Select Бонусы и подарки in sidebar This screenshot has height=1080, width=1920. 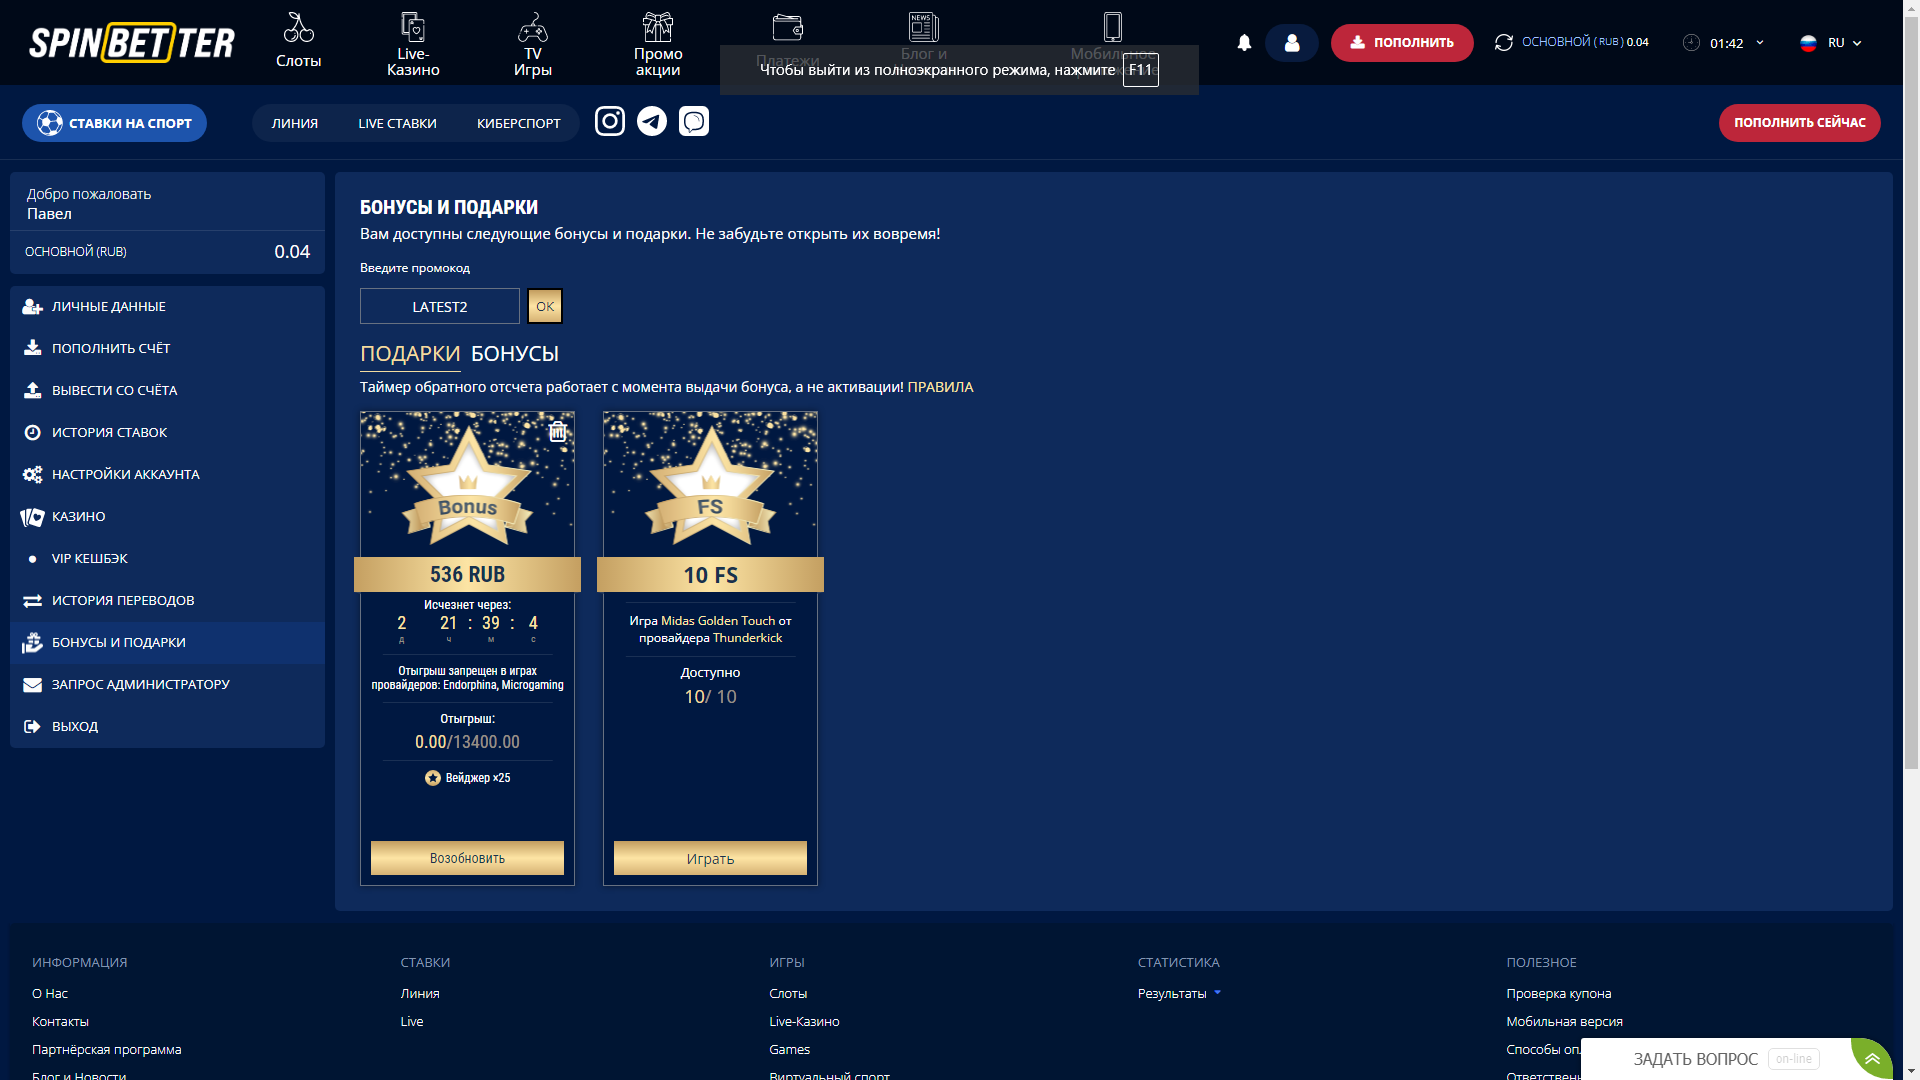point(167,643)
